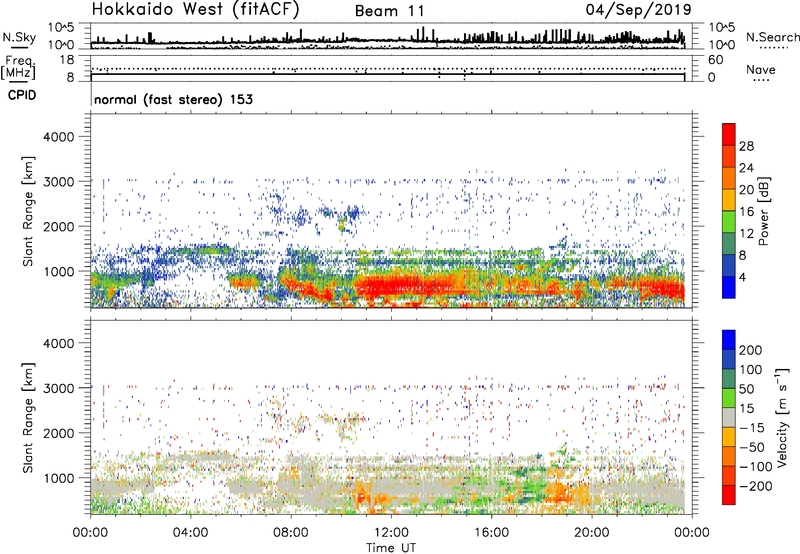Viewport: 800px width, 554px height.
Task: Click the 'N.Search' legend label
Action: [772, 37]
